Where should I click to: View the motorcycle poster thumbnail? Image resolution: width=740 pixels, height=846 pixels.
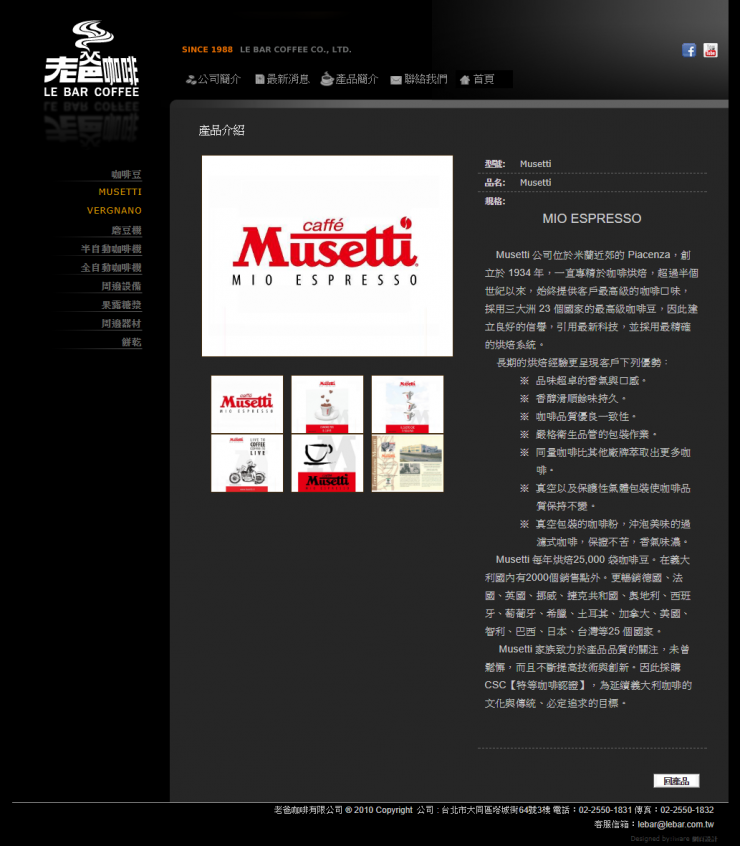(x=247, y=463)
